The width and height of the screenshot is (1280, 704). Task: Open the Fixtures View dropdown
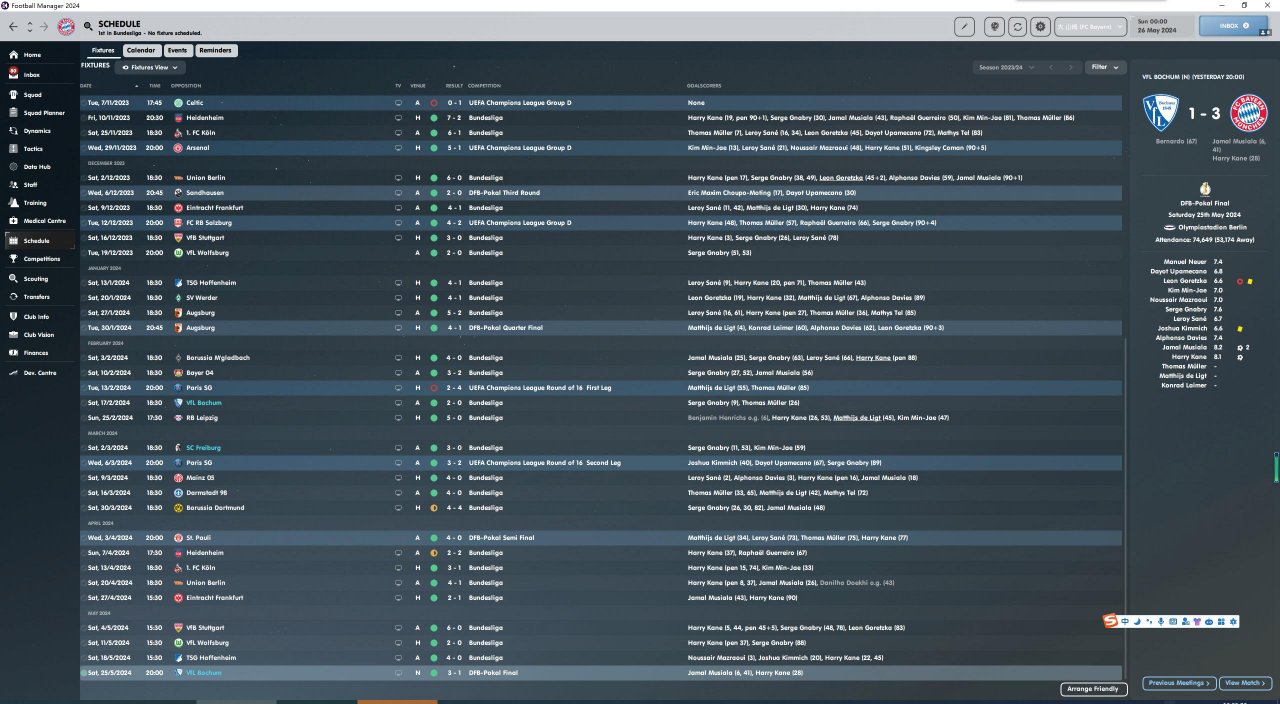pyautogui.click(x=150, y=67)
